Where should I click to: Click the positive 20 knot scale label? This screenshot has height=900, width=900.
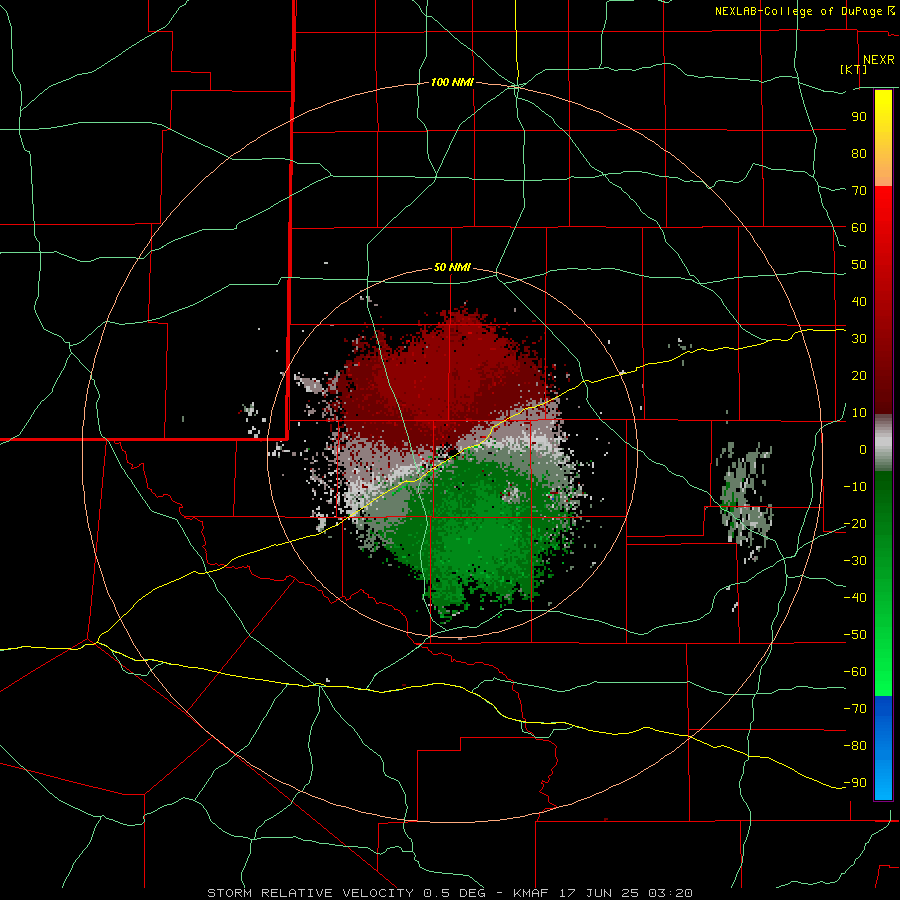859,375
